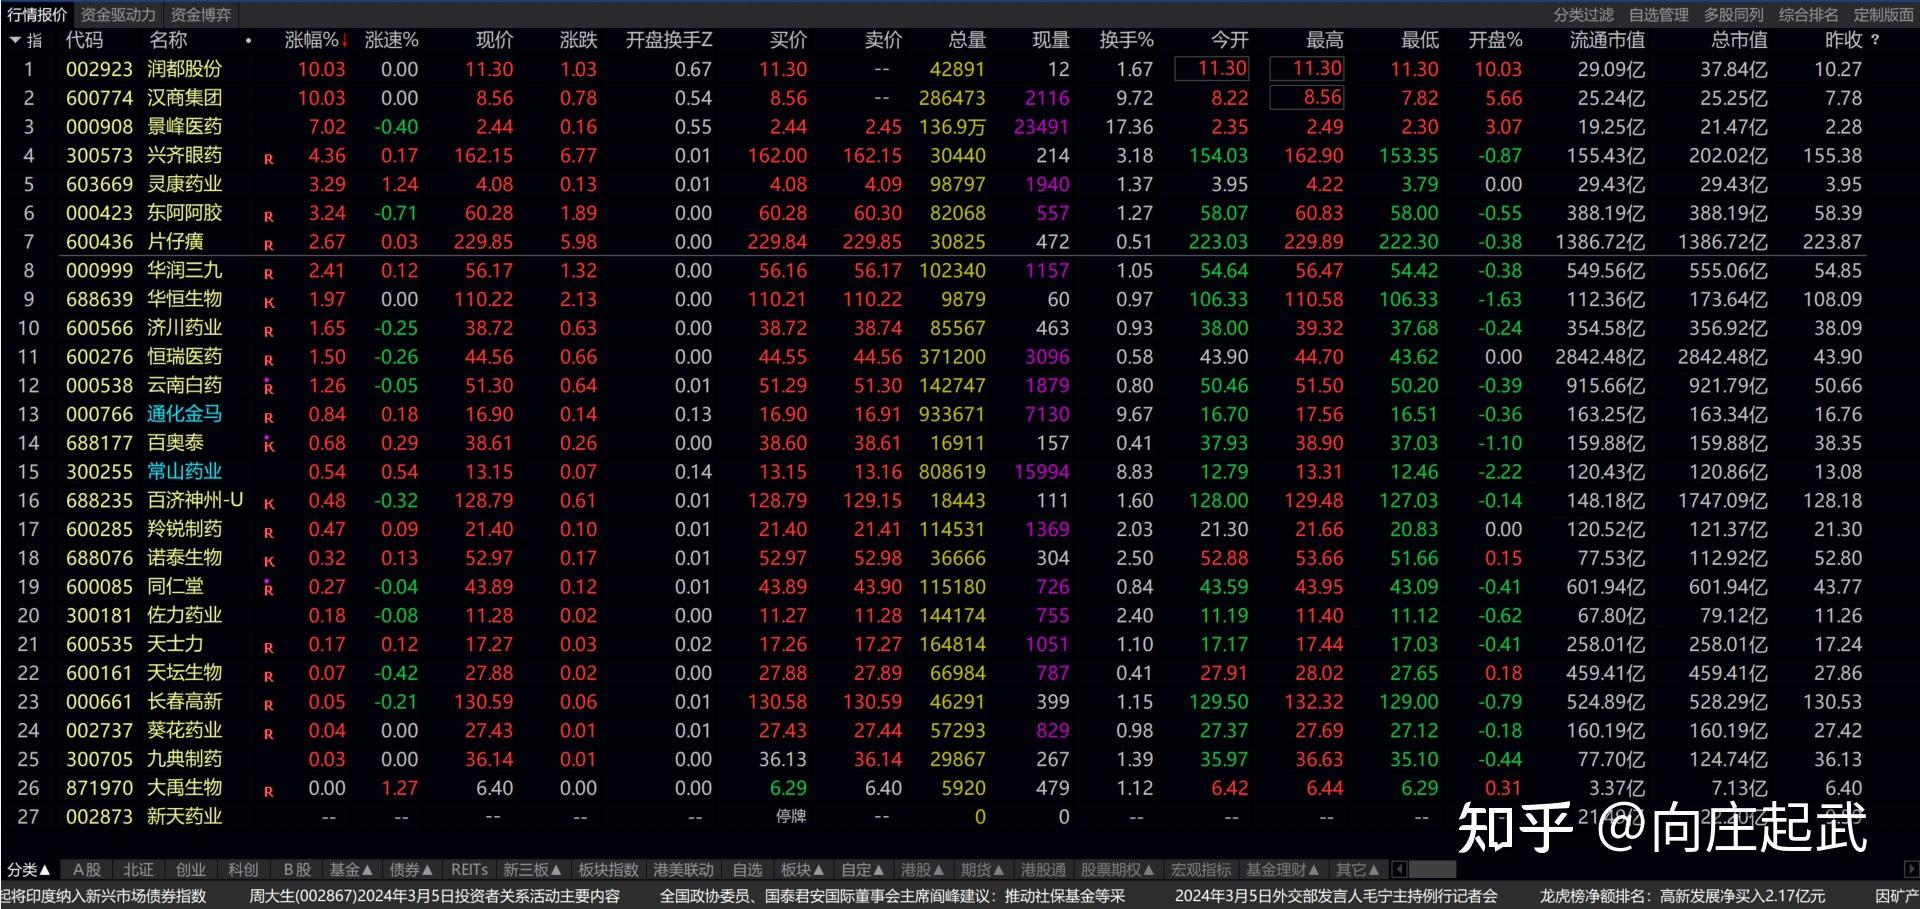Select the 行情报价 tab
This screenshot has height=909, width=1920.
[x=37, y=14]
